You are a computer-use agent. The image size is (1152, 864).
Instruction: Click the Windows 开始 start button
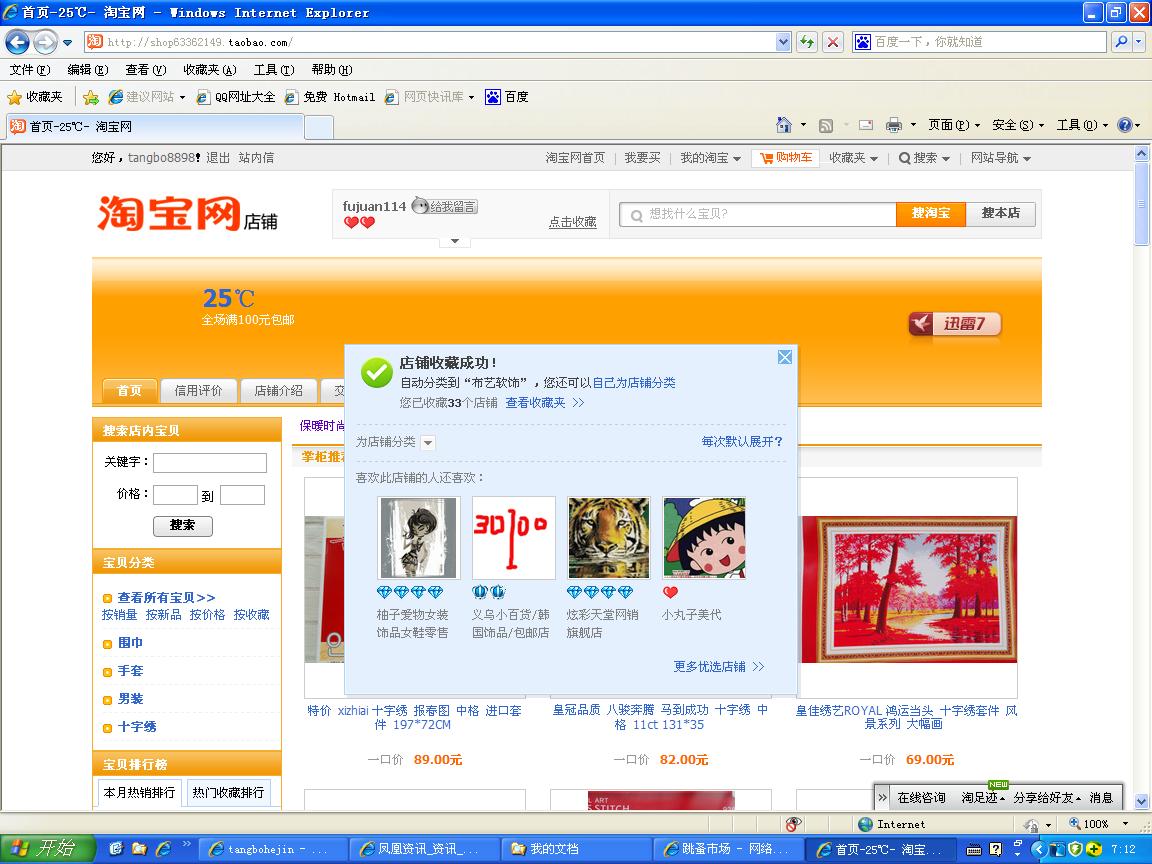47,849
